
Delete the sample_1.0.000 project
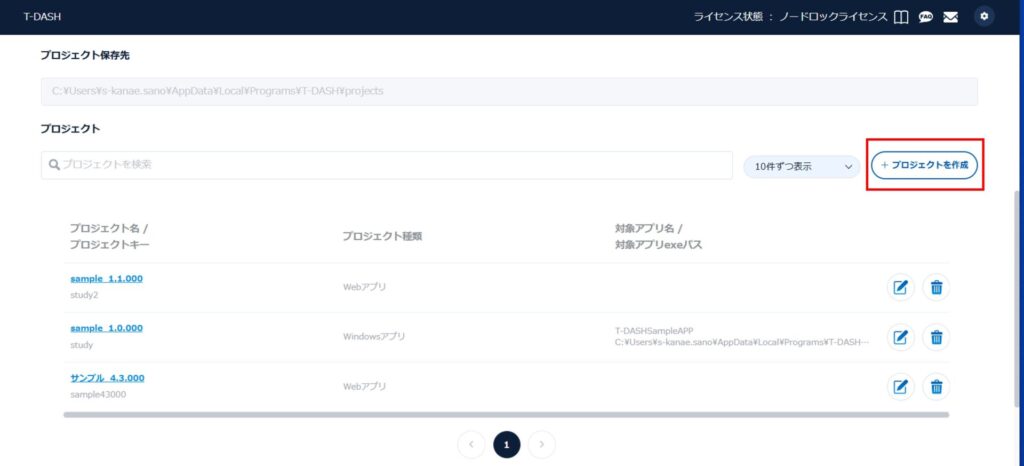(x=936, y=337)
